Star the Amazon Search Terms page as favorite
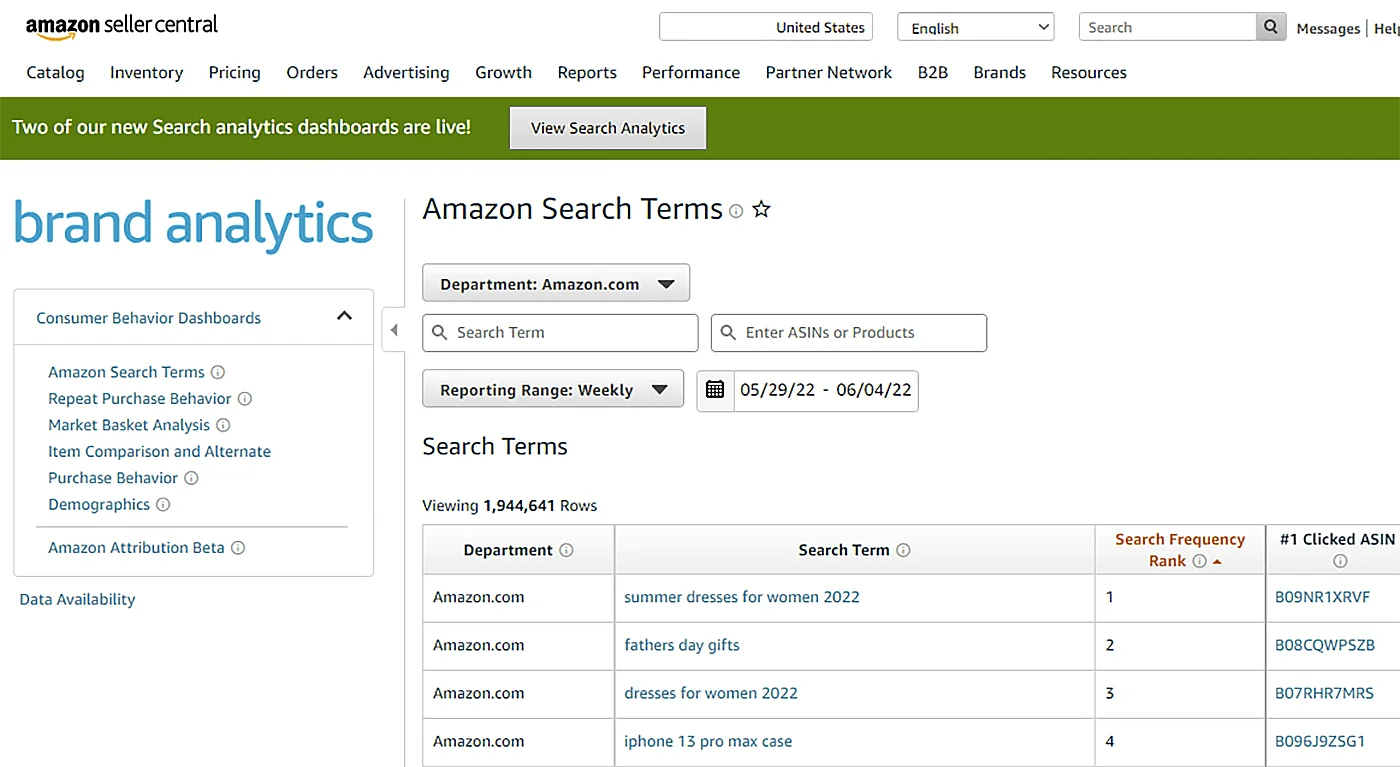 coord(762,209)
